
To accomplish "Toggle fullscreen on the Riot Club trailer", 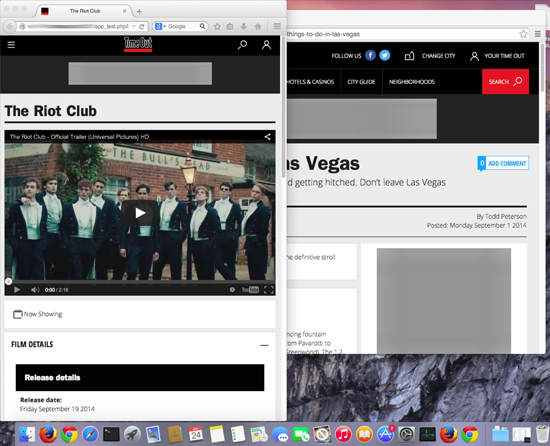I will pyautogui.click(x=269, y=290).
